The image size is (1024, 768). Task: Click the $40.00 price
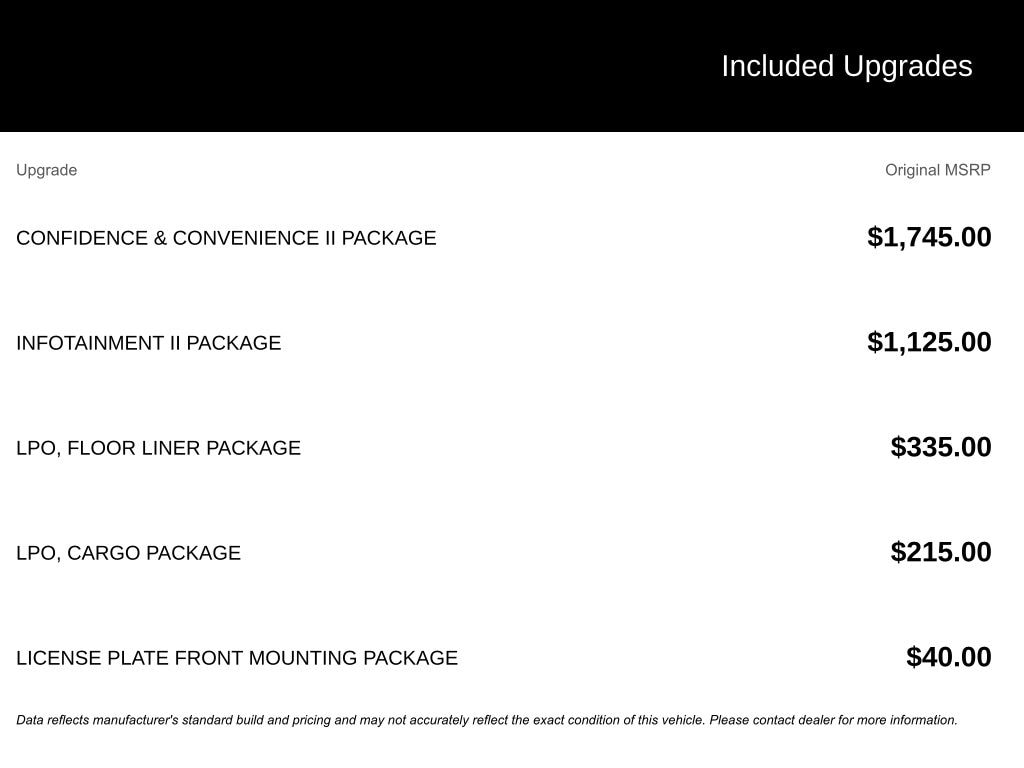[948, 657]
